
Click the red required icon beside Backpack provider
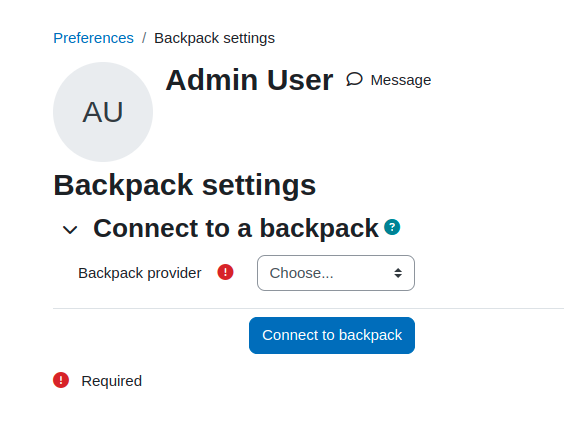click(226, 272)
